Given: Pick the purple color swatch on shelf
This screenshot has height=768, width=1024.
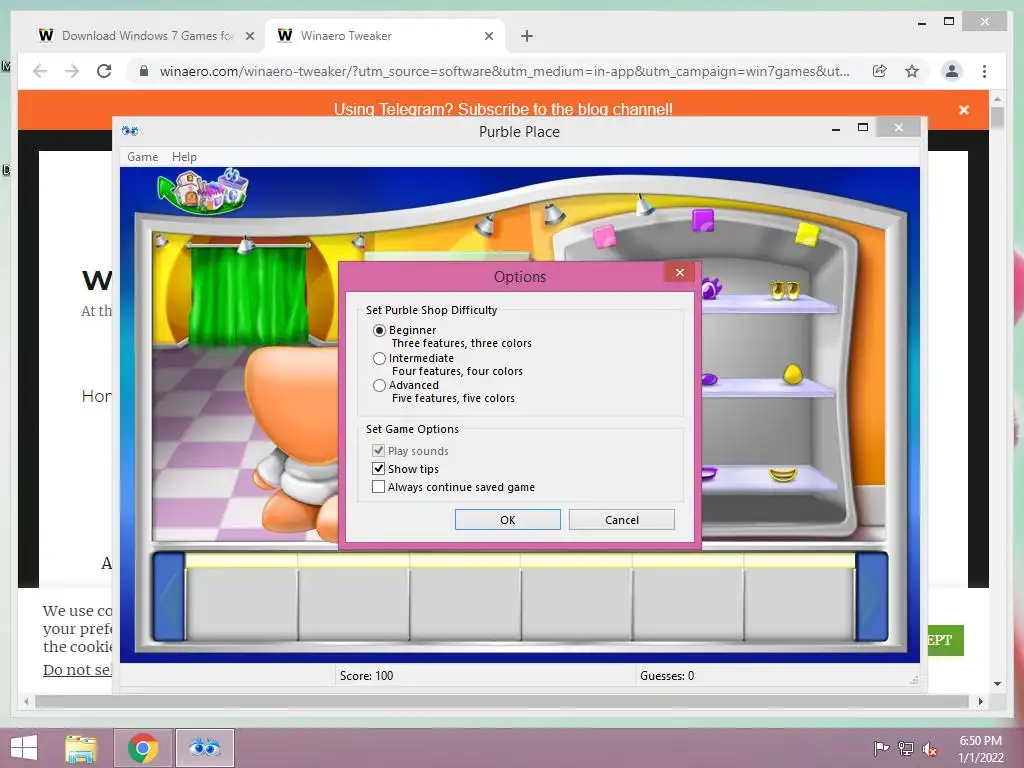Looking at the screenshot, I should pos(703,221).
